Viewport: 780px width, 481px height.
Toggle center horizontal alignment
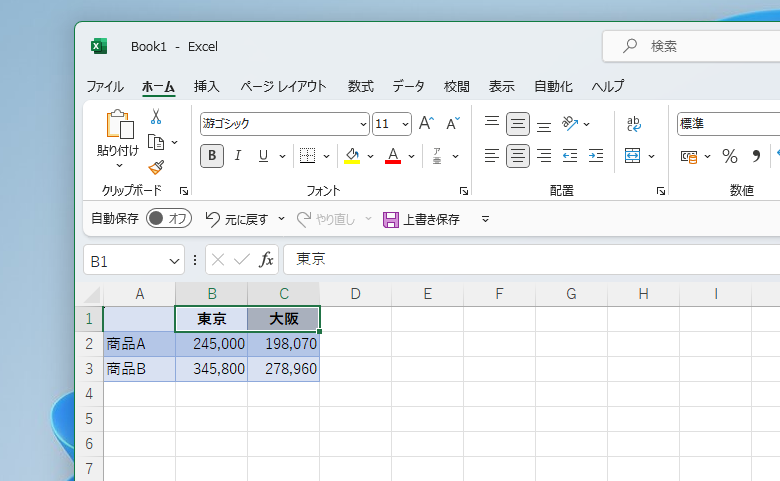[518, 156]
